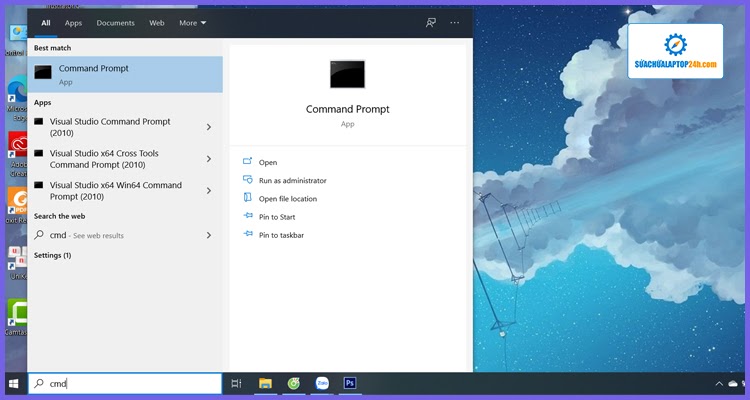The width and height of the screenshot is (750, 400).
Task: Select Pin to taskbar option
Action: 281,235
